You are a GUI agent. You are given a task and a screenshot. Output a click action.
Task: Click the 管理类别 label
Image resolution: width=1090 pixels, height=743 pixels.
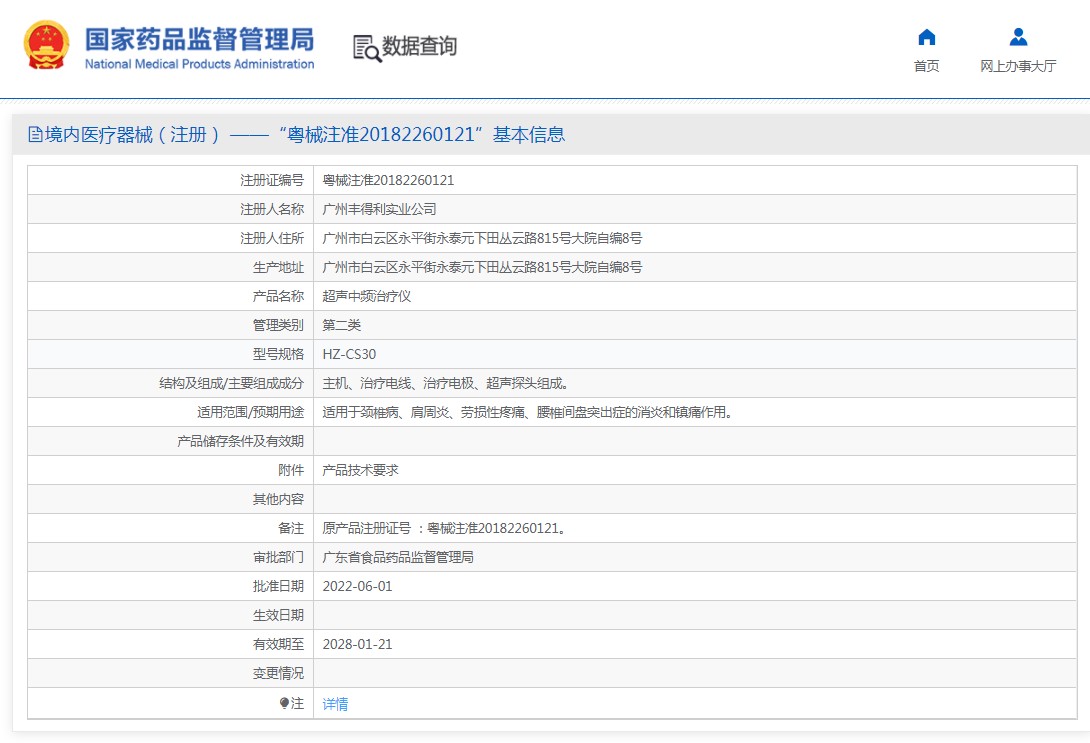point(278,325)
